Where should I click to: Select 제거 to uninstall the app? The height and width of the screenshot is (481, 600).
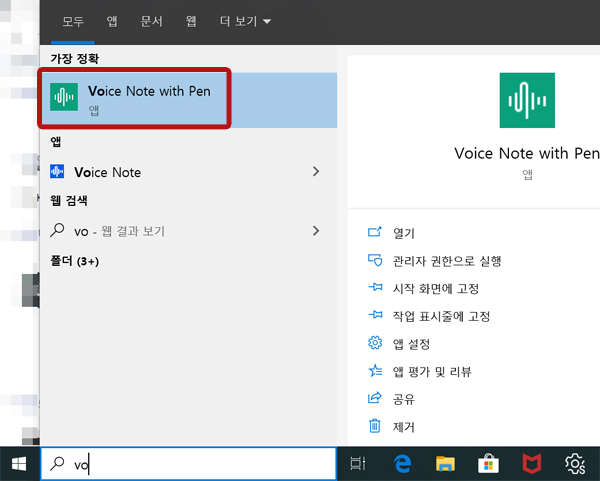coord(404,427)
